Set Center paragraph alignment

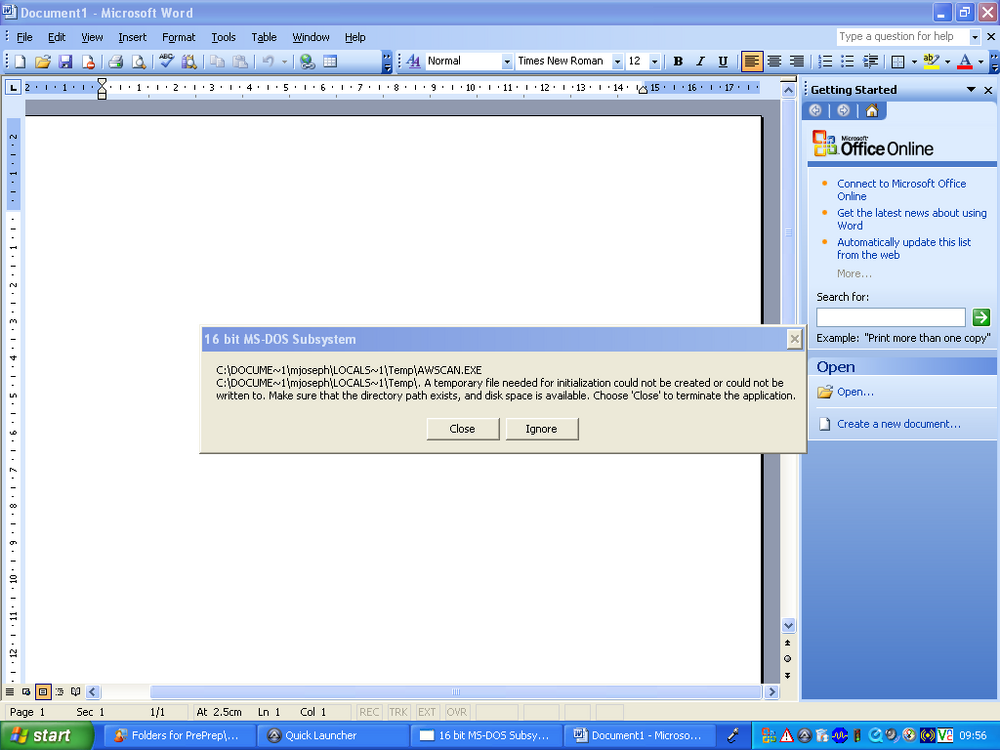[774, 61]
